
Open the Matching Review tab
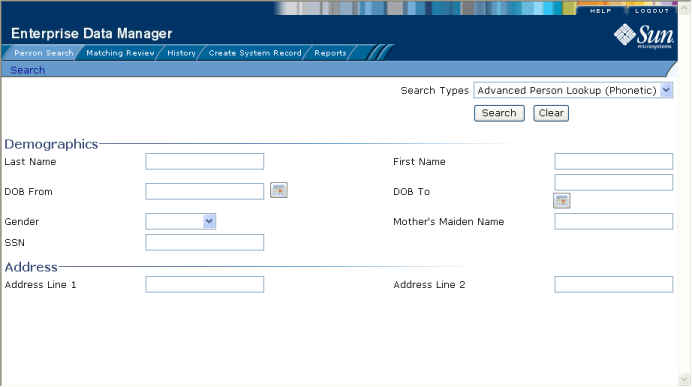coord(120,53)
